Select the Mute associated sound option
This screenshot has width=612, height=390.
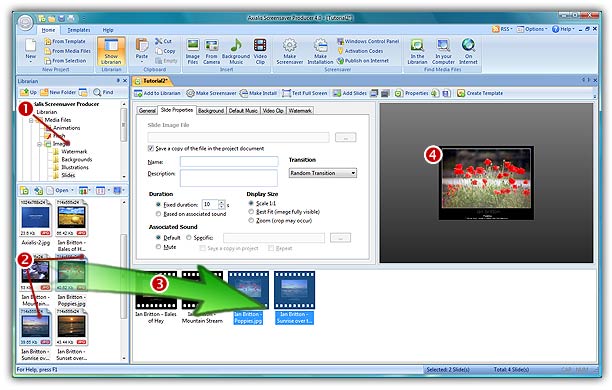[x=158, y=247]
